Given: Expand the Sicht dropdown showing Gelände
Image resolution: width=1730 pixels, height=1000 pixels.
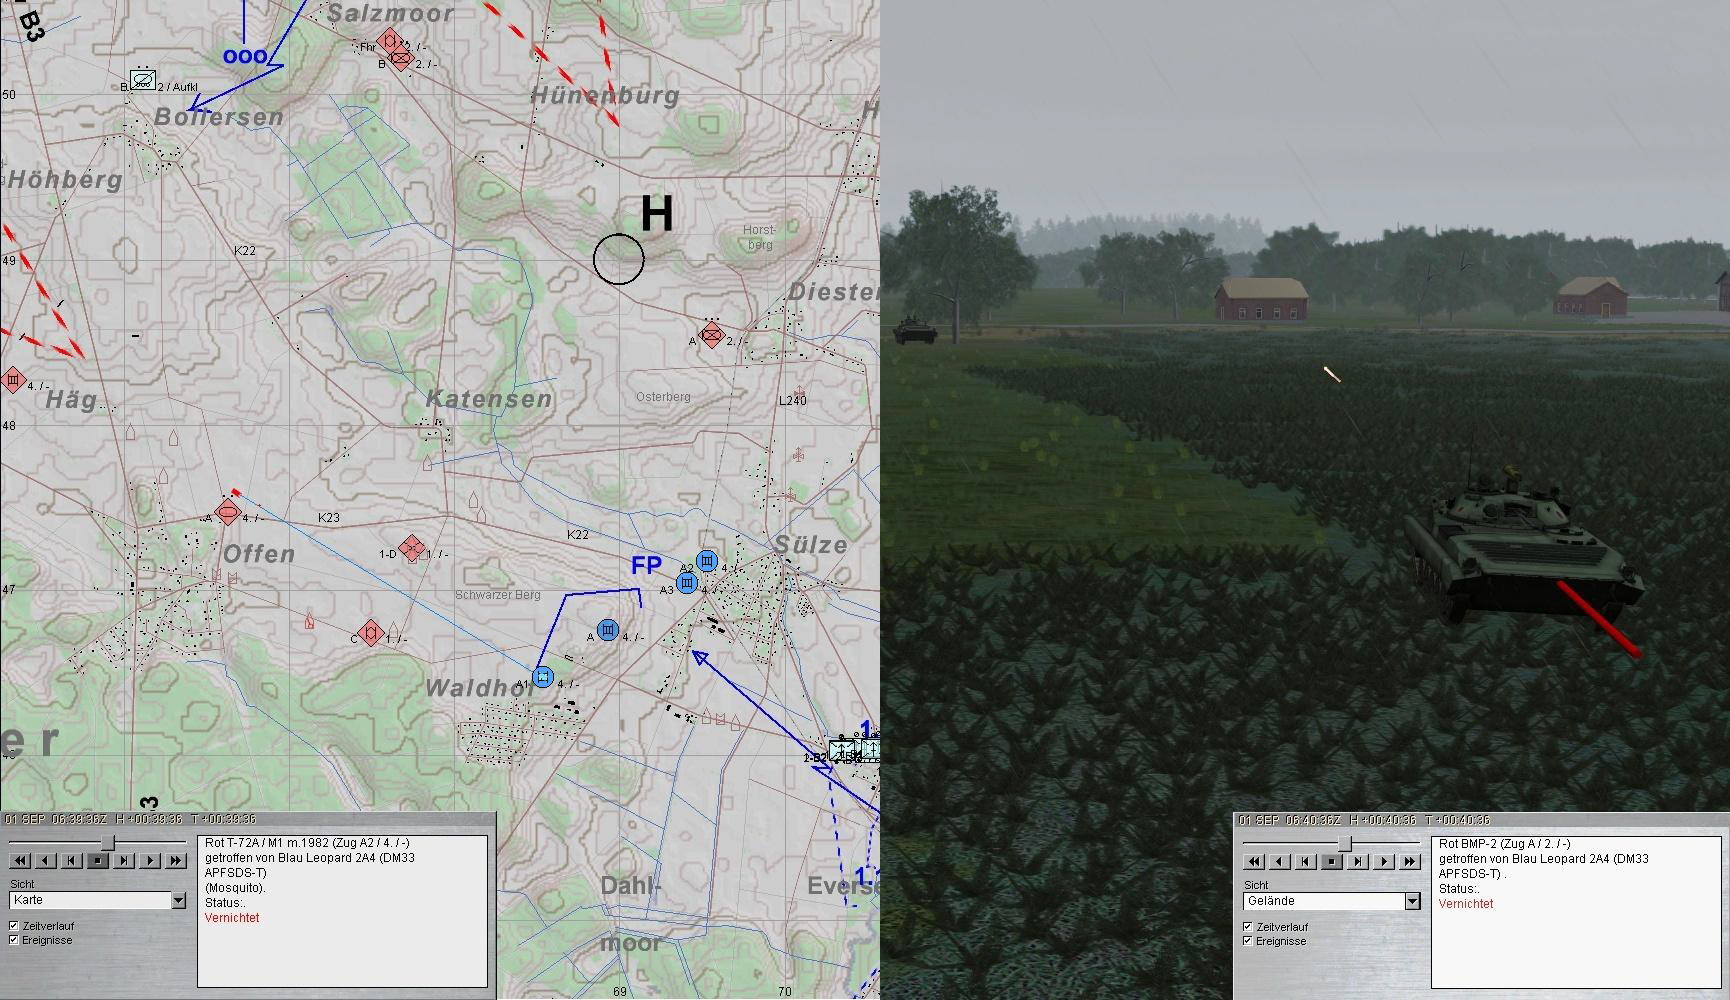Looking at the screenshot, I should [x=1412, y=902].
